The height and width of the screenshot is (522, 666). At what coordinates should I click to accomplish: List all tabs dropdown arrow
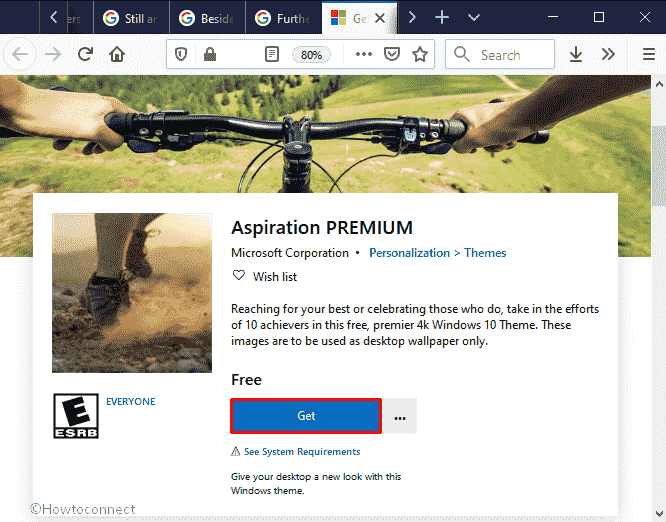click(x=474, y=17)
